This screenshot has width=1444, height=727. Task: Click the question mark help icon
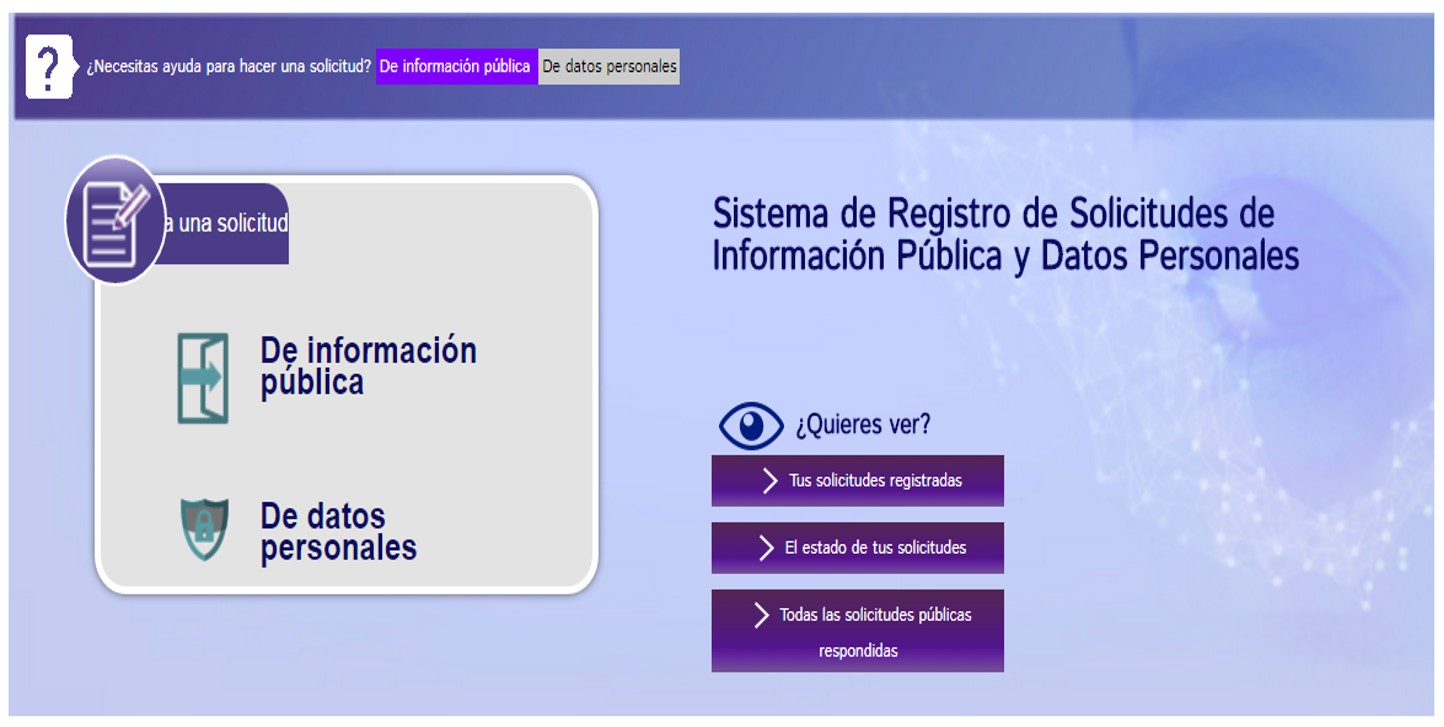(48, 67)
